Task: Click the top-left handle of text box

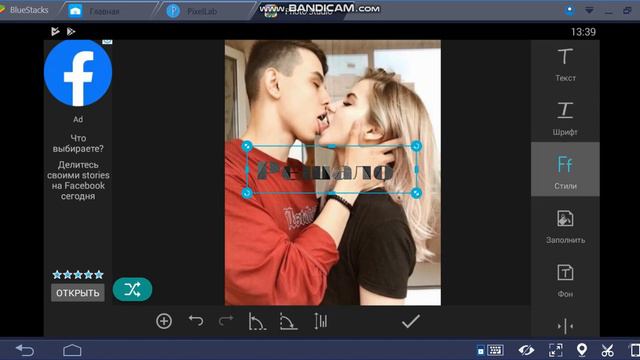Action: 247,146
